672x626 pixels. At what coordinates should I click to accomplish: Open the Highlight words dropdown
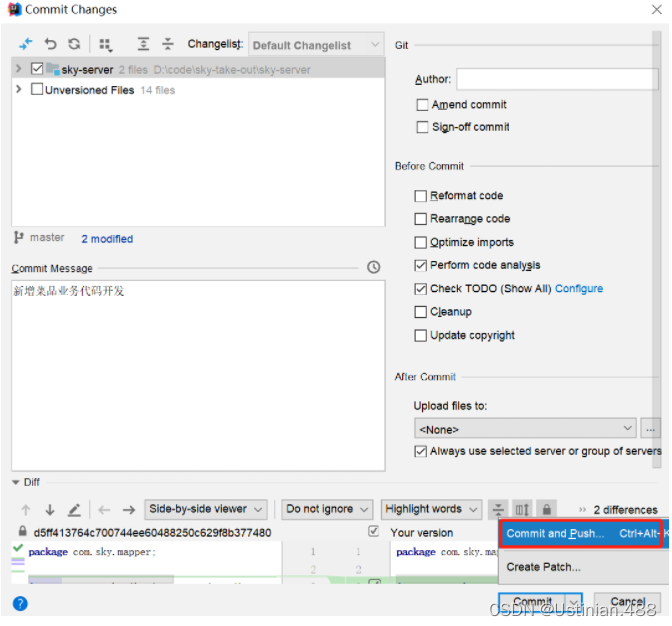click(x=431, y=509)
